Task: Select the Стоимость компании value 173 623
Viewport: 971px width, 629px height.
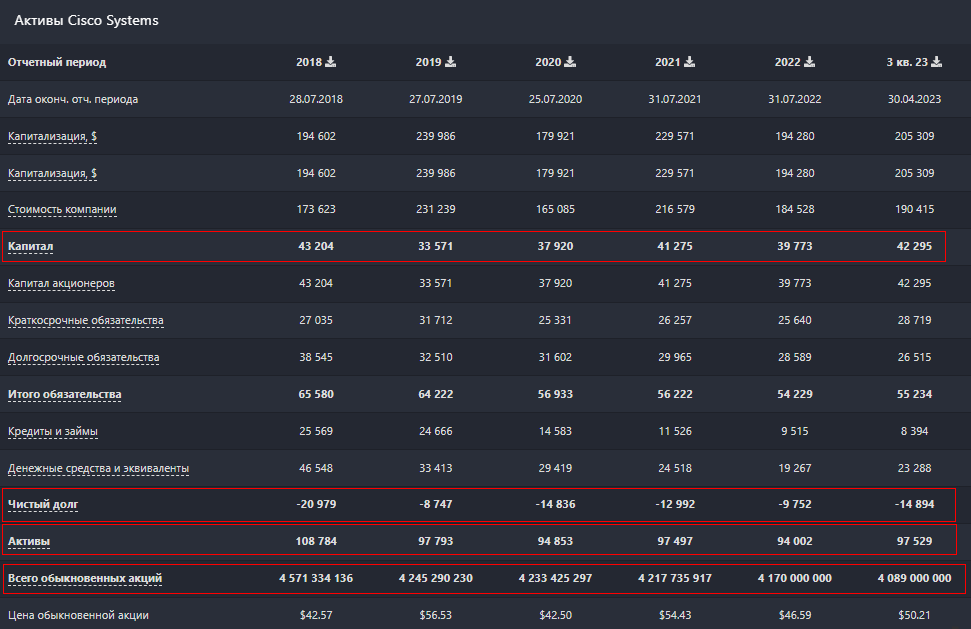Action: click(316, 209)
